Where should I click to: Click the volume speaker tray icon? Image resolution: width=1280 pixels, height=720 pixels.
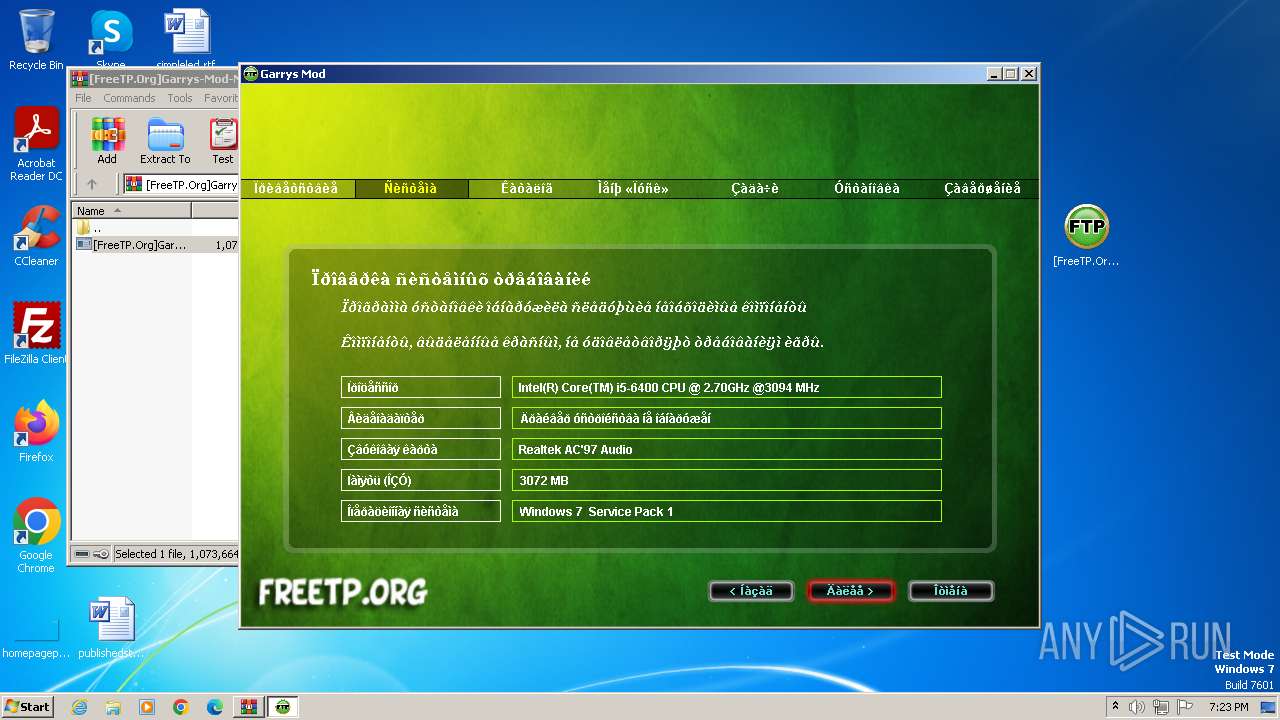[x=1137, y=707]
